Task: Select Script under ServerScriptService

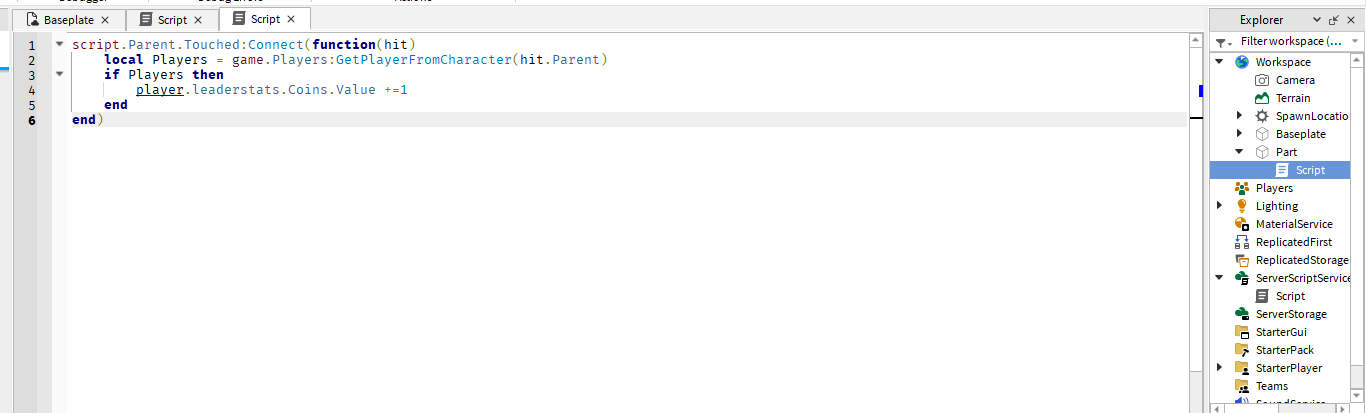Action: [1289, 296]
